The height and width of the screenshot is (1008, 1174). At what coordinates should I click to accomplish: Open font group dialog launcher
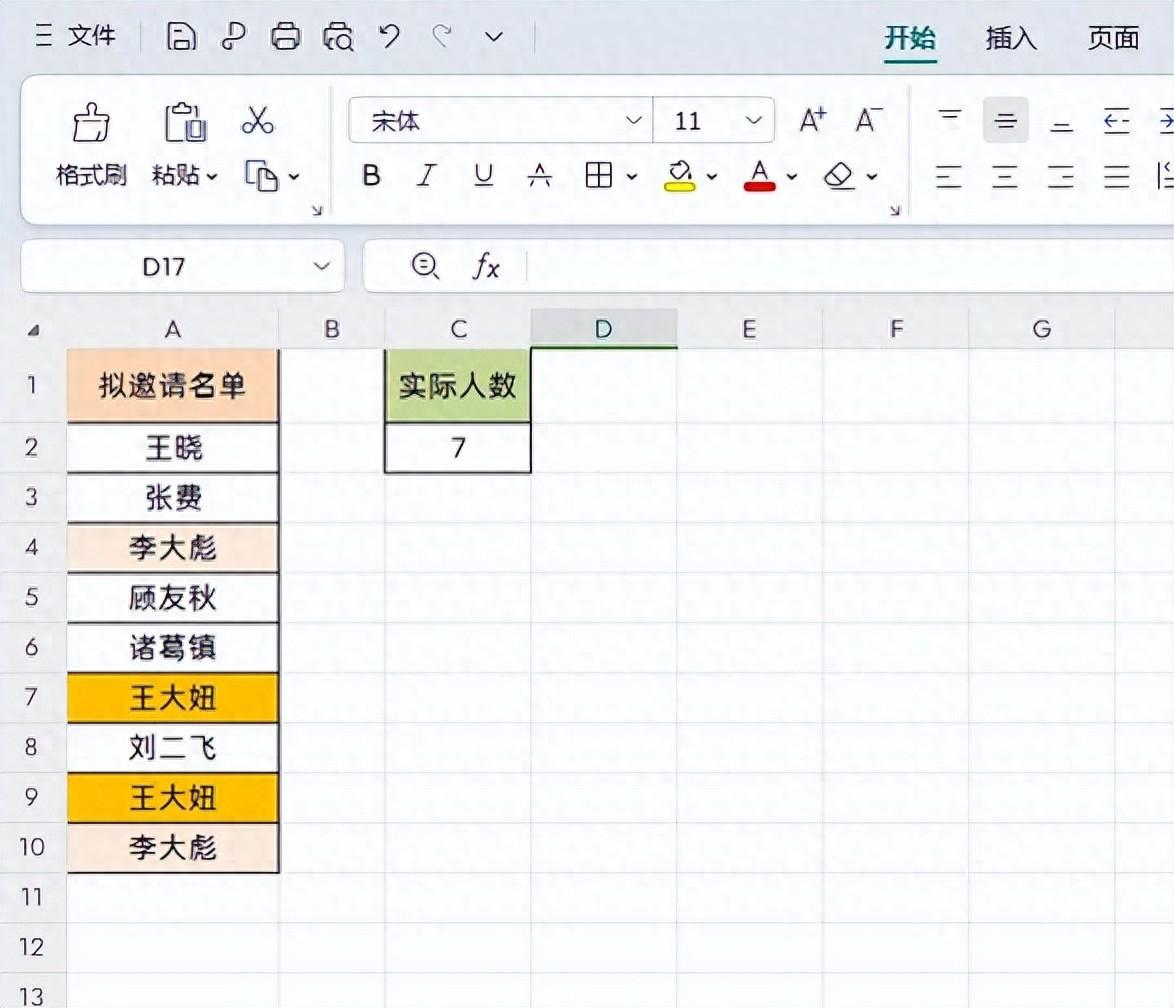tap(895, 211)
